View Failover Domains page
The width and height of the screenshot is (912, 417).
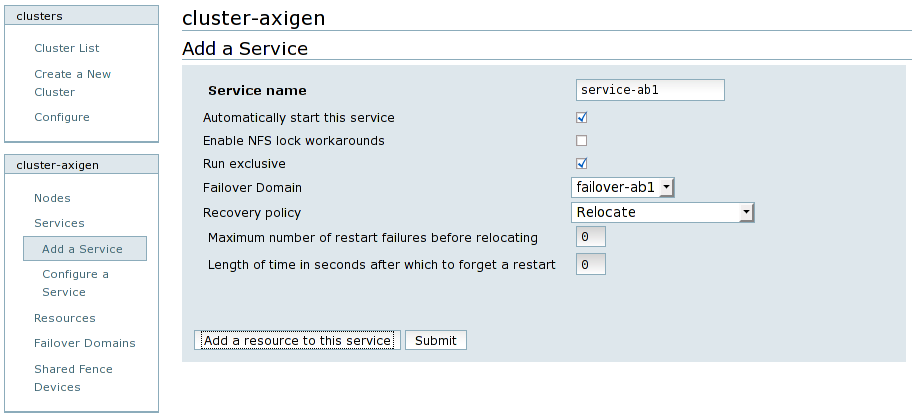[85, 343]
